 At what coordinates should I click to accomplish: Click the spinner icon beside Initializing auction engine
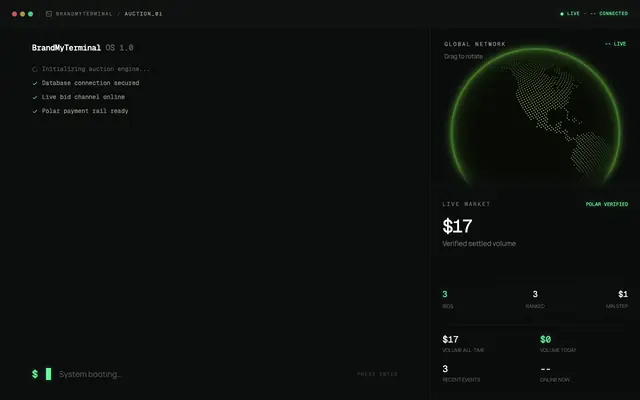point(35,69)
